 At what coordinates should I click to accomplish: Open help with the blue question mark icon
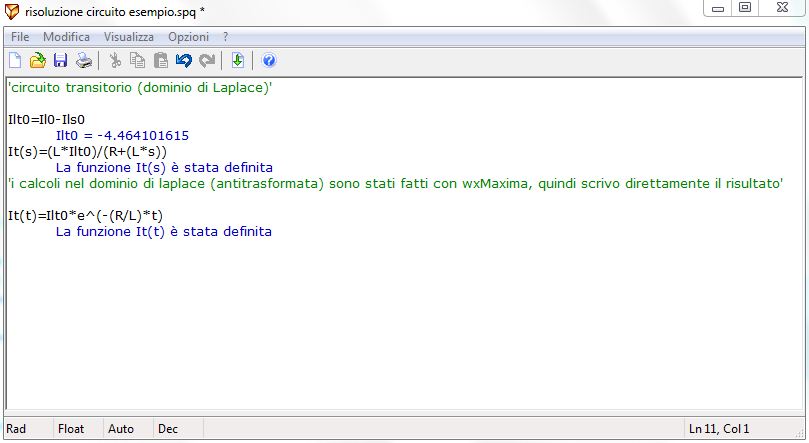click(268, 60)
